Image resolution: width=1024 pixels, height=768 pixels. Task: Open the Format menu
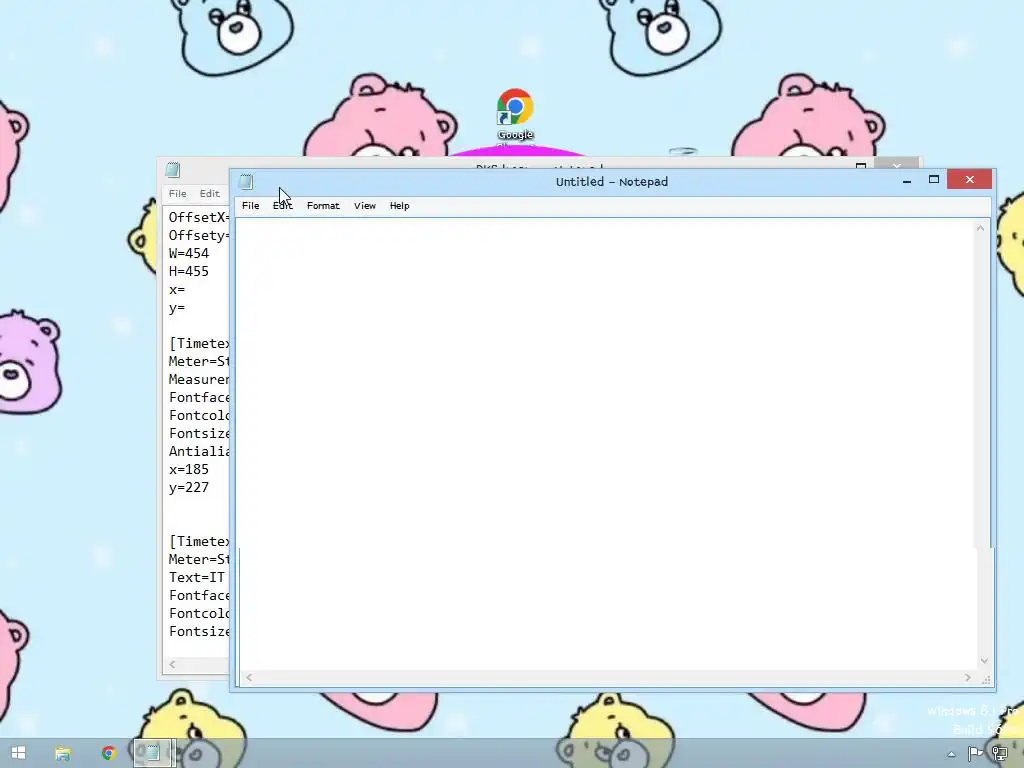tap(323, 206)
